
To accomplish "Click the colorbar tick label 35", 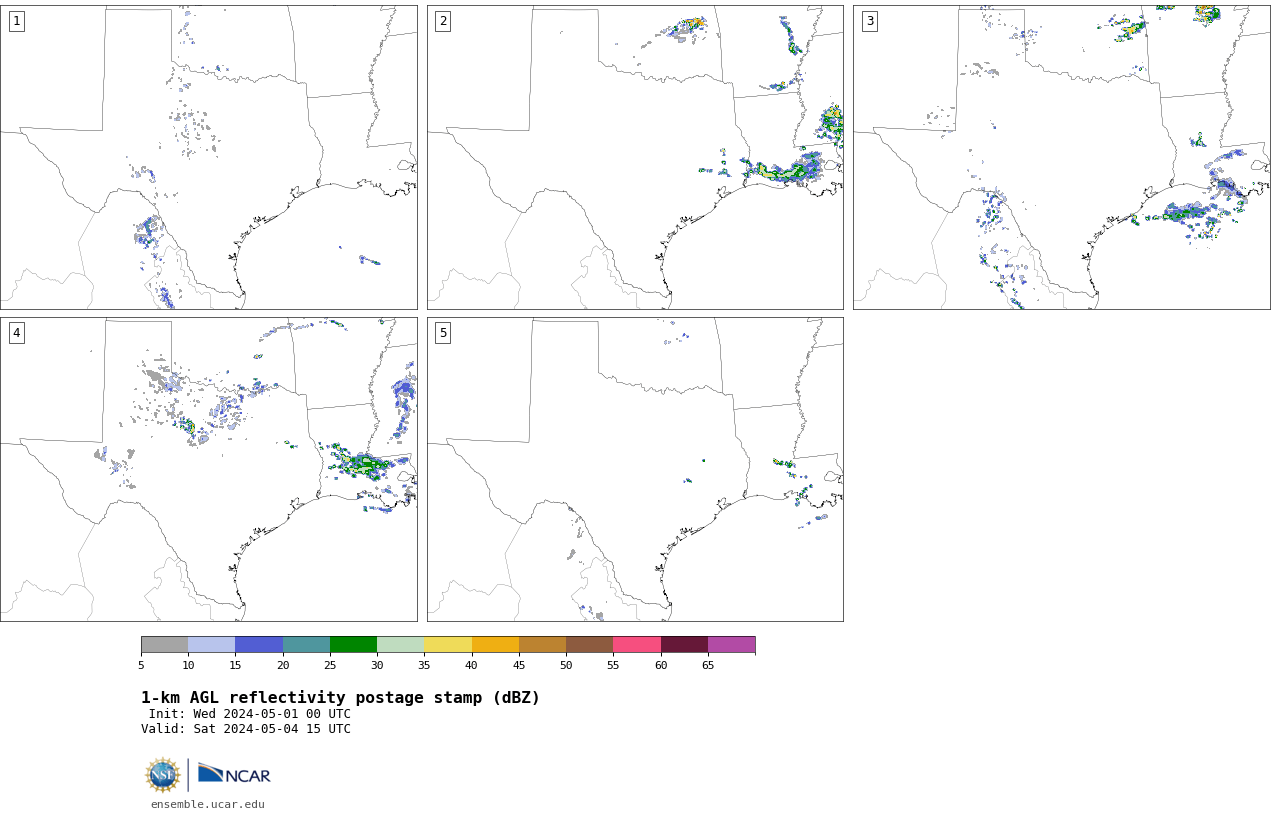I will (424, 666).
